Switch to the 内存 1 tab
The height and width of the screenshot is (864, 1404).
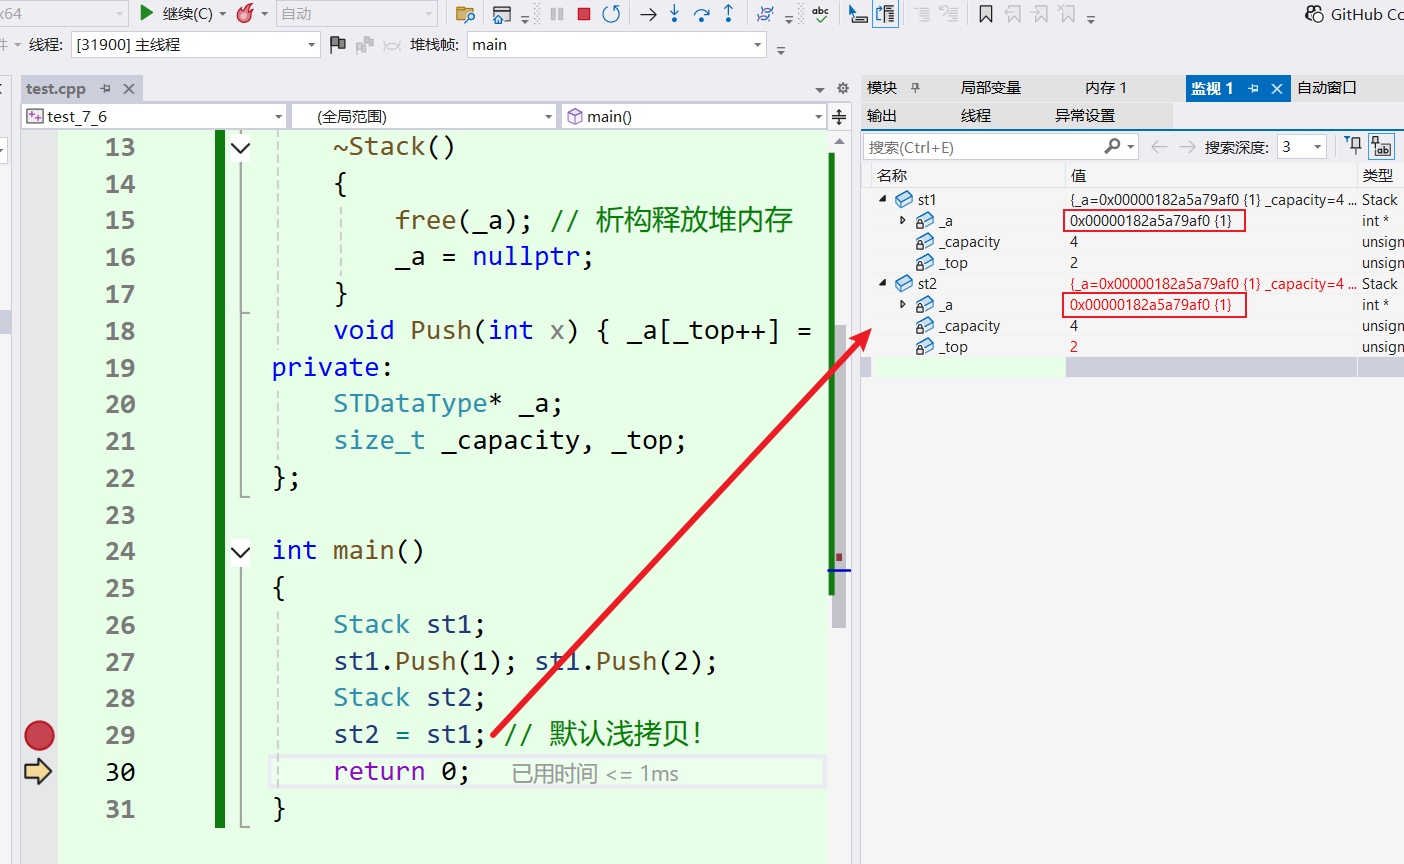click(1106, 88)
